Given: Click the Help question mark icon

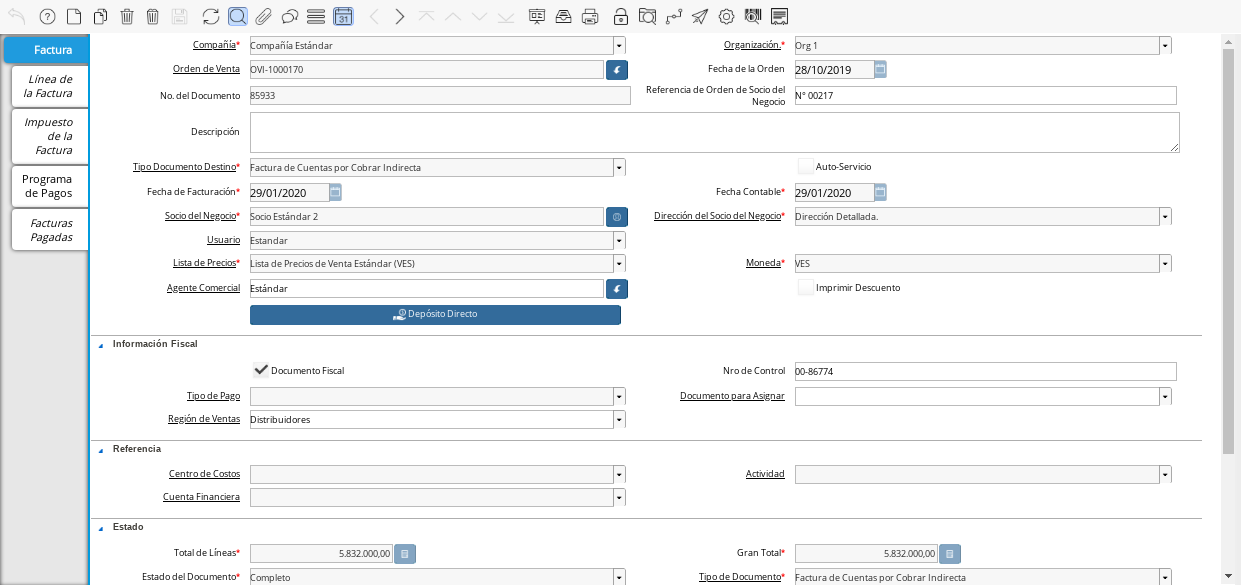Looking at the screenshot, I should tap(46, 16).
